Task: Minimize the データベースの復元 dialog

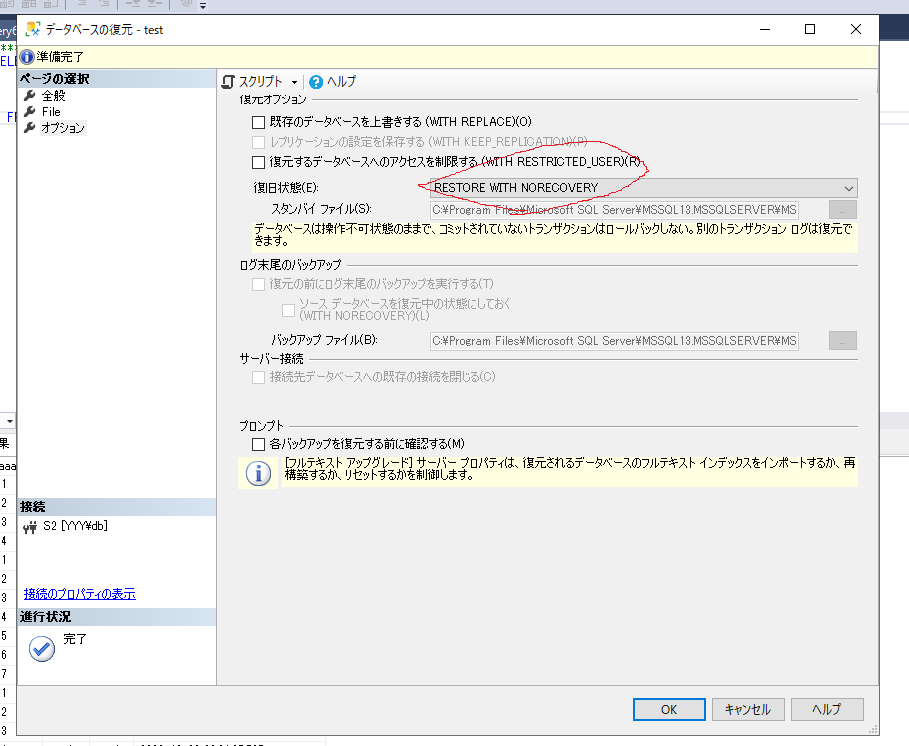Action: pyautogui.click(x=765, y=29)
